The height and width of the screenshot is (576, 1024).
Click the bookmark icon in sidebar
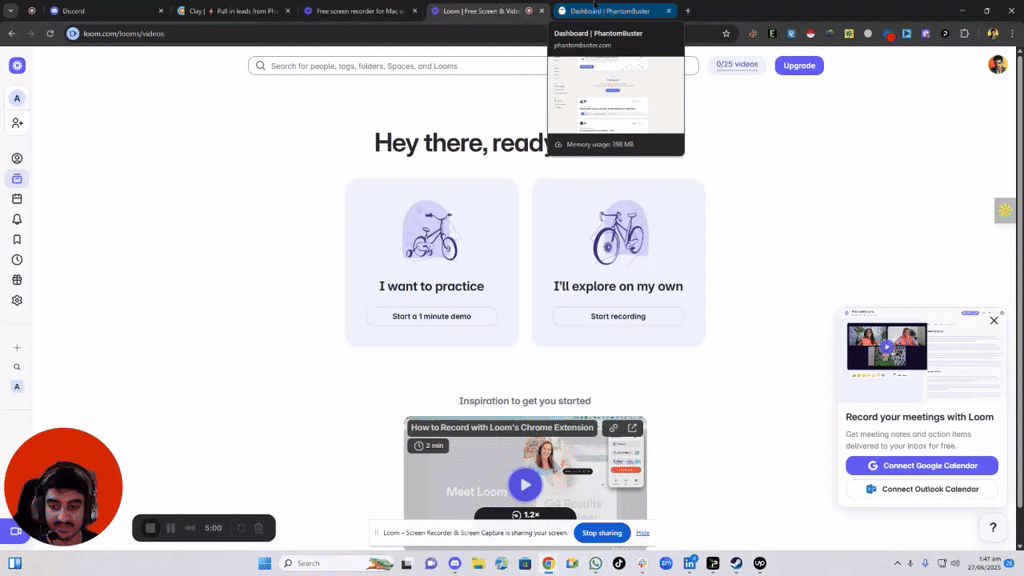[17, 239]
